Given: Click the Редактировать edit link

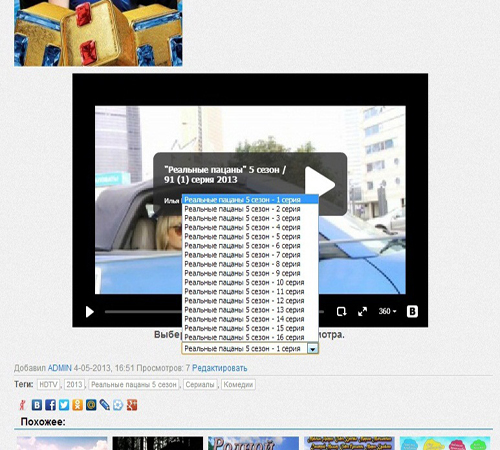Looking at the screenshot, I should (x=220, y=368).
